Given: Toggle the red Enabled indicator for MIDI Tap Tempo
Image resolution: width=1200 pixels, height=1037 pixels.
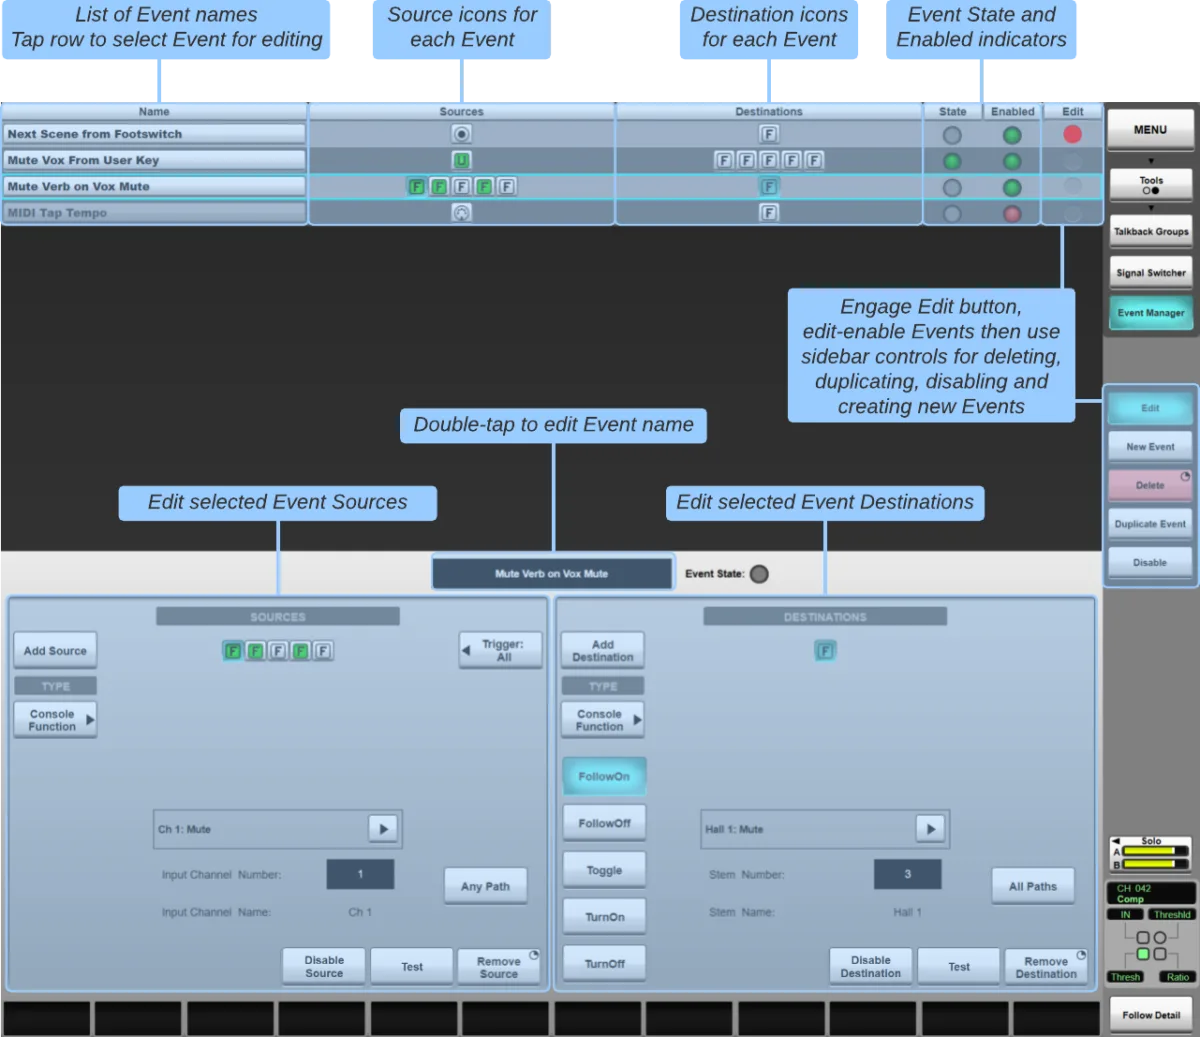Looking at the screenshot, I should [1012, 213].
